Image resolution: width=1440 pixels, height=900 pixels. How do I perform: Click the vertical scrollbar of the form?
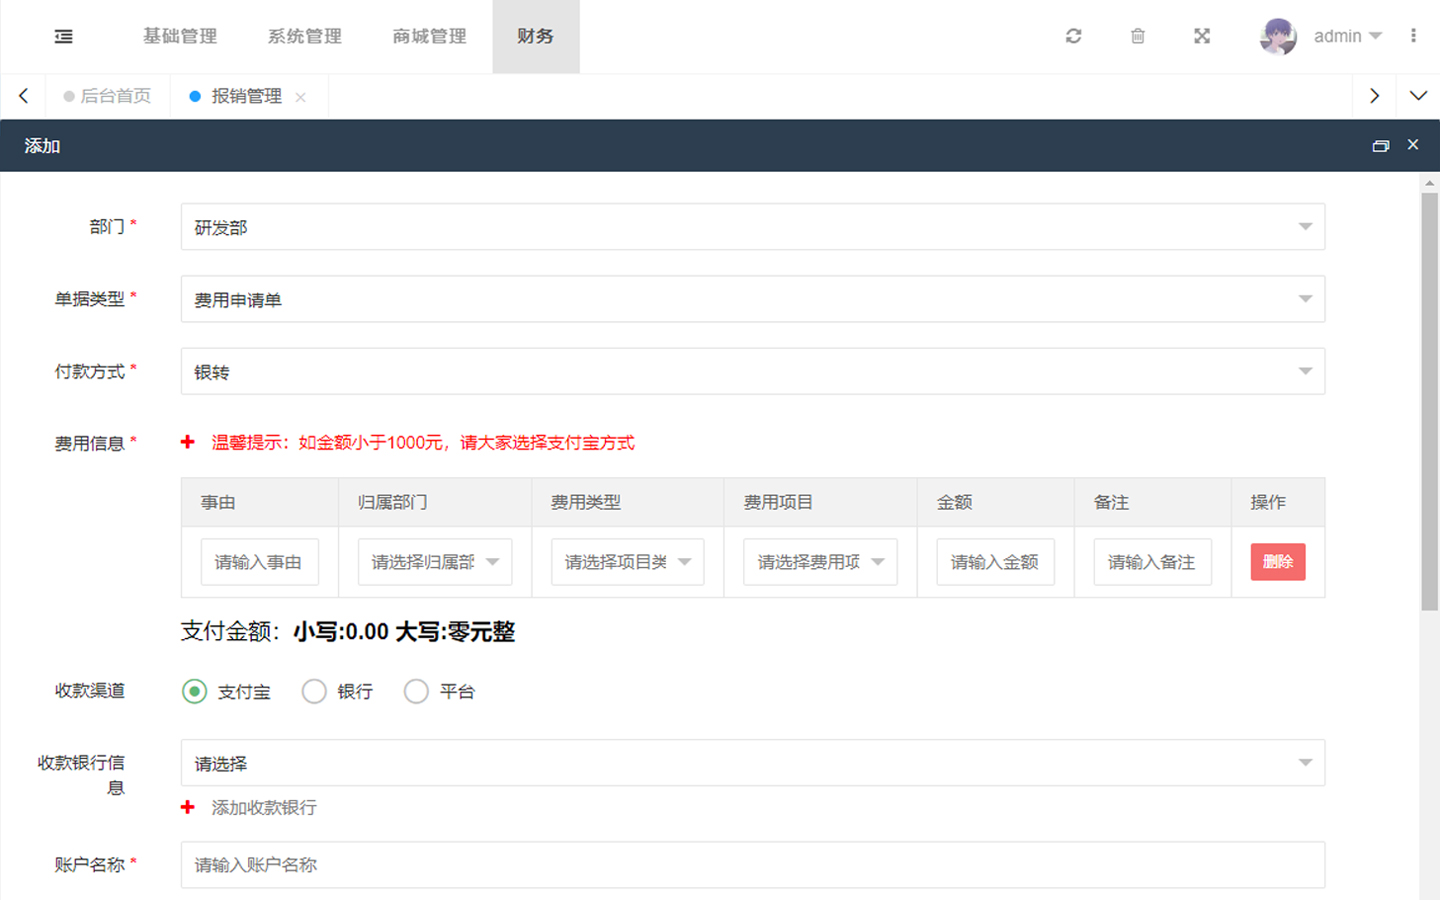pyautogui.click(x=1429, y=400)
